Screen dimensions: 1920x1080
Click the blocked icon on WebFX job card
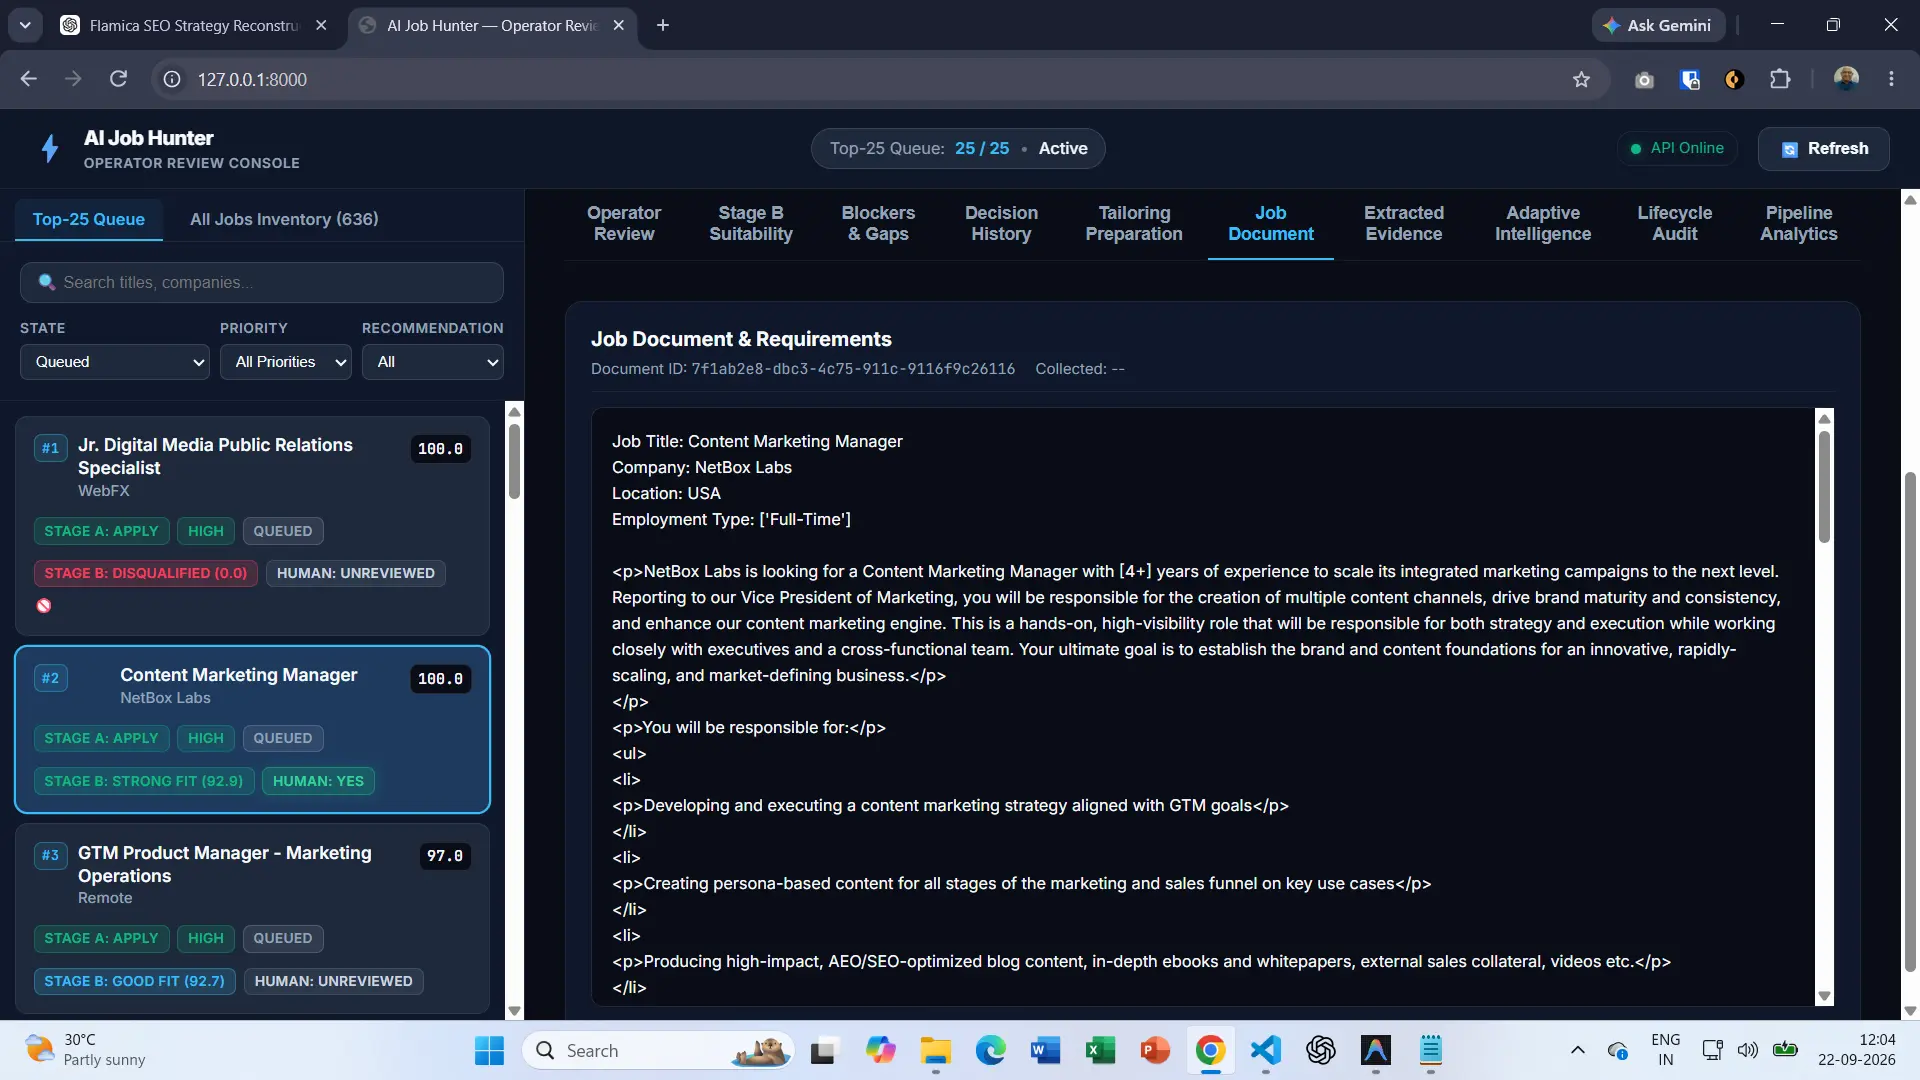click(44, 606)
